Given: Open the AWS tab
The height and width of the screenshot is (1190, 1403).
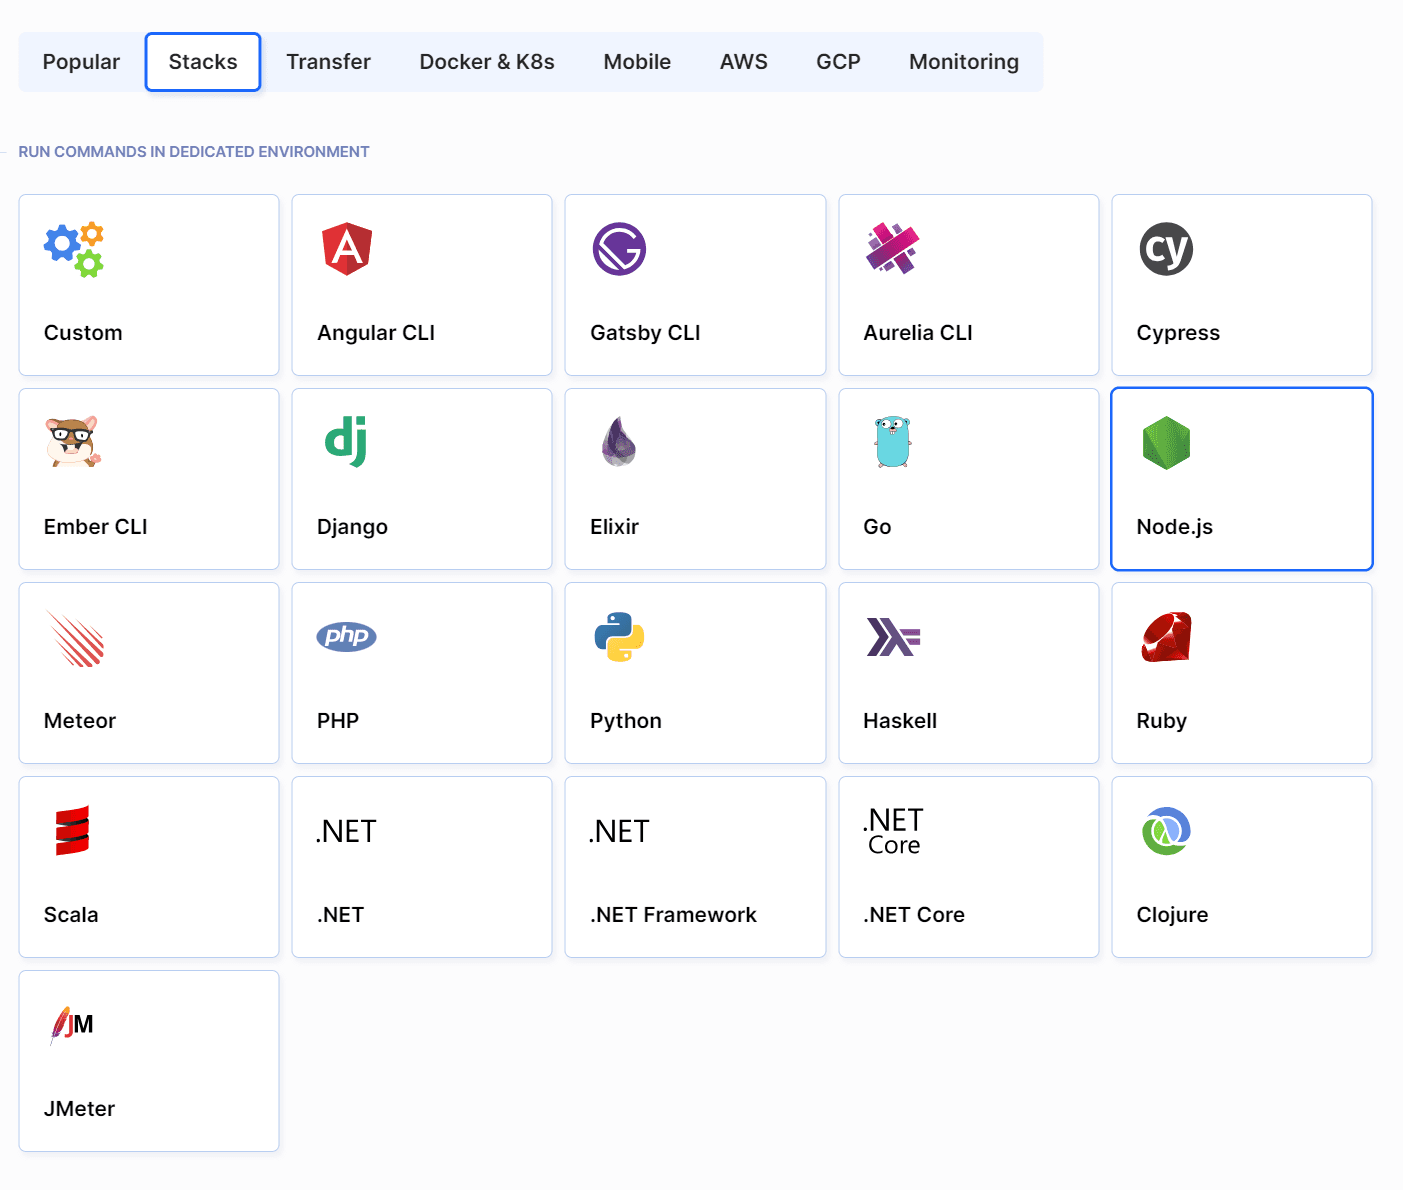Looking at the screenshot, I should point(743,62).
